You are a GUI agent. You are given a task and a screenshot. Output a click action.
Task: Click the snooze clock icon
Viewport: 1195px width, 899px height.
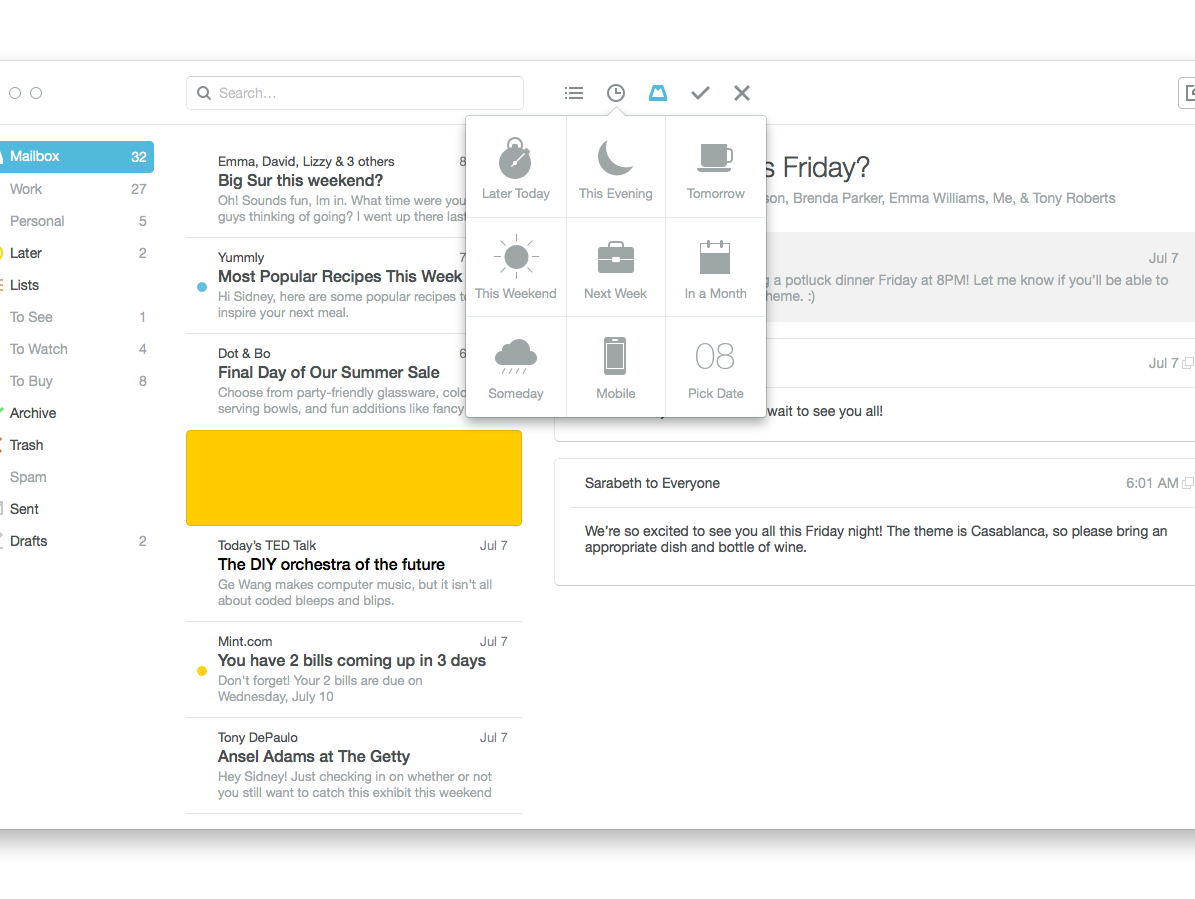click(615, 92)
